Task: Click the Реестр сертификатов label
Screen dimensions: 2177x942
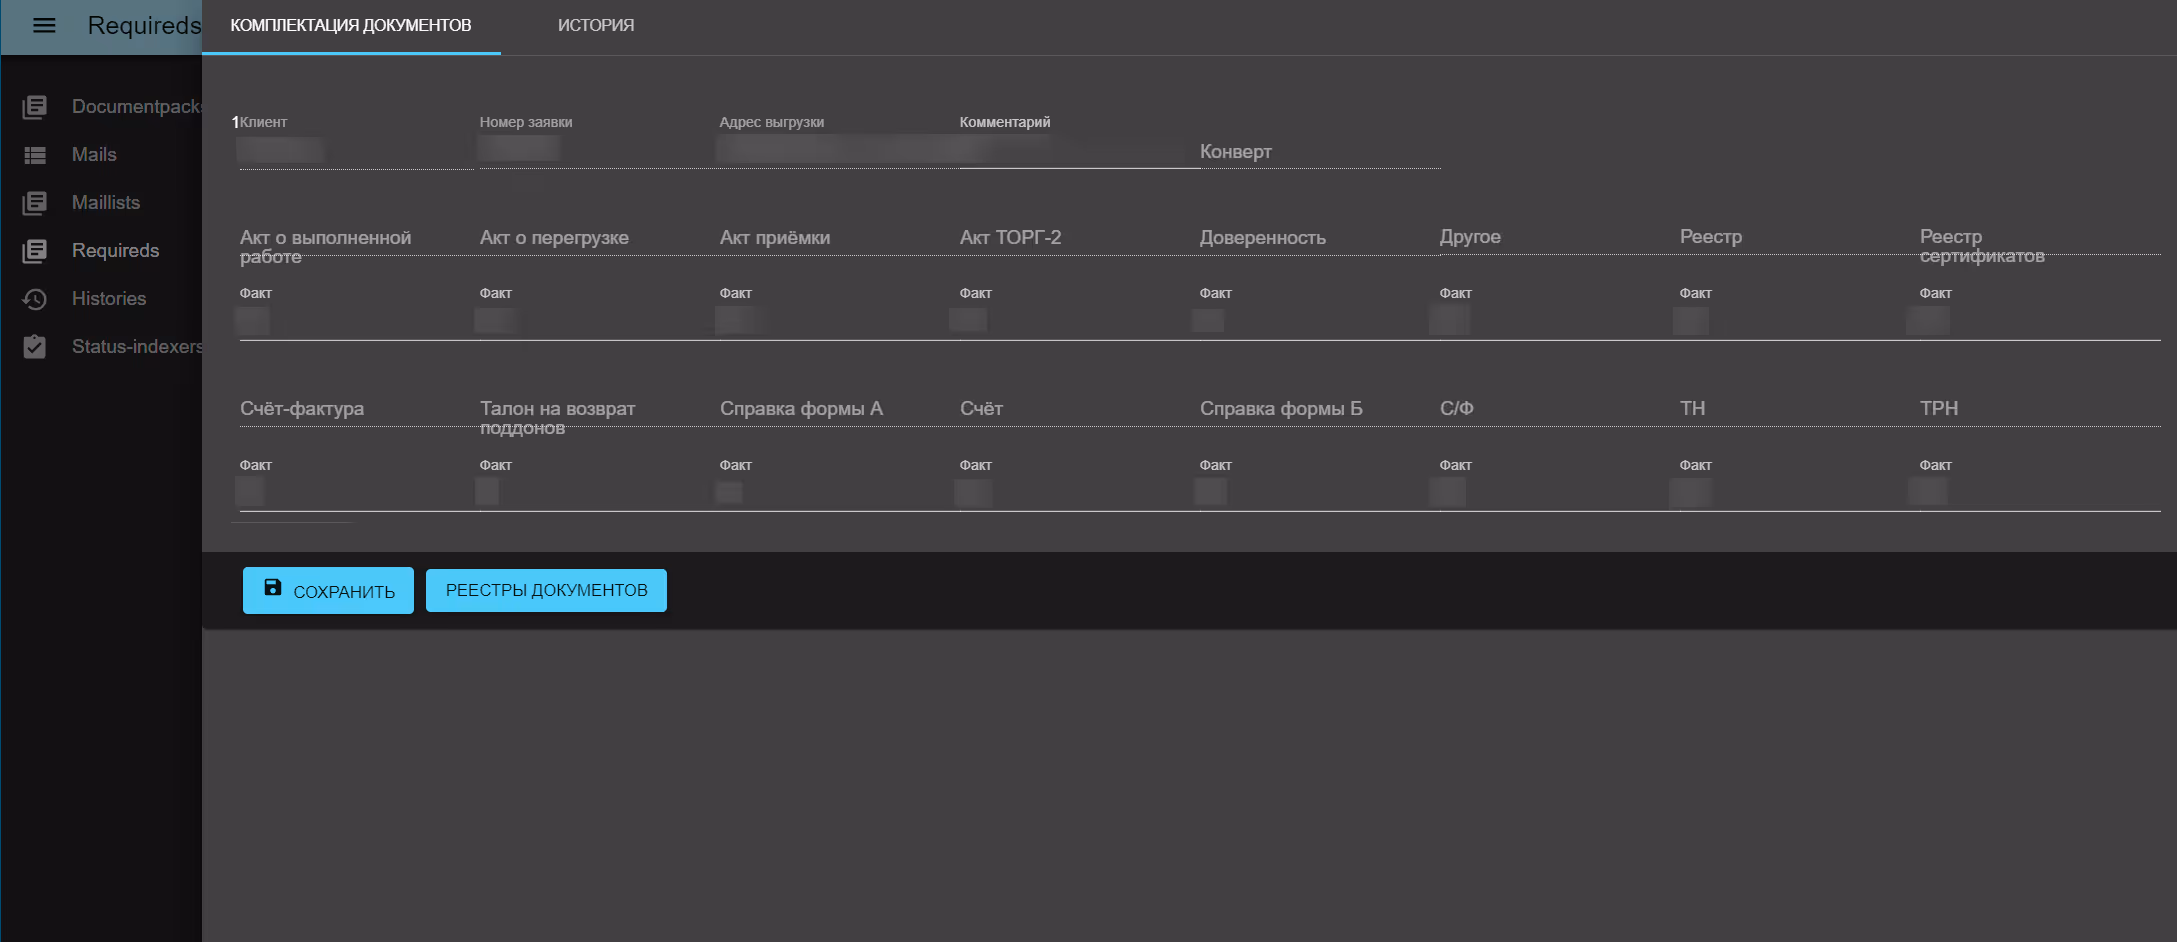Action: coord(1982,246)
